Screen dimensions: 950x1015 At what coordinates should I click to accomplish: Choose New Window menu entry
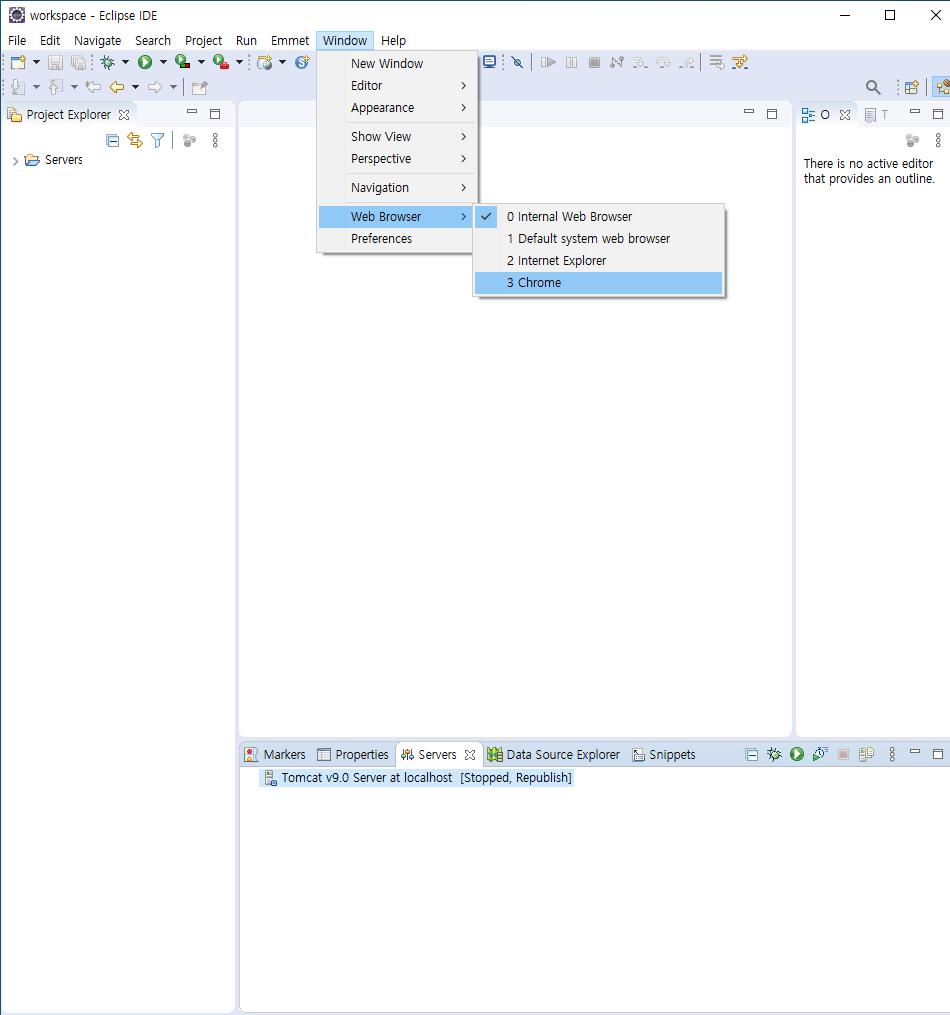[397, 63]
